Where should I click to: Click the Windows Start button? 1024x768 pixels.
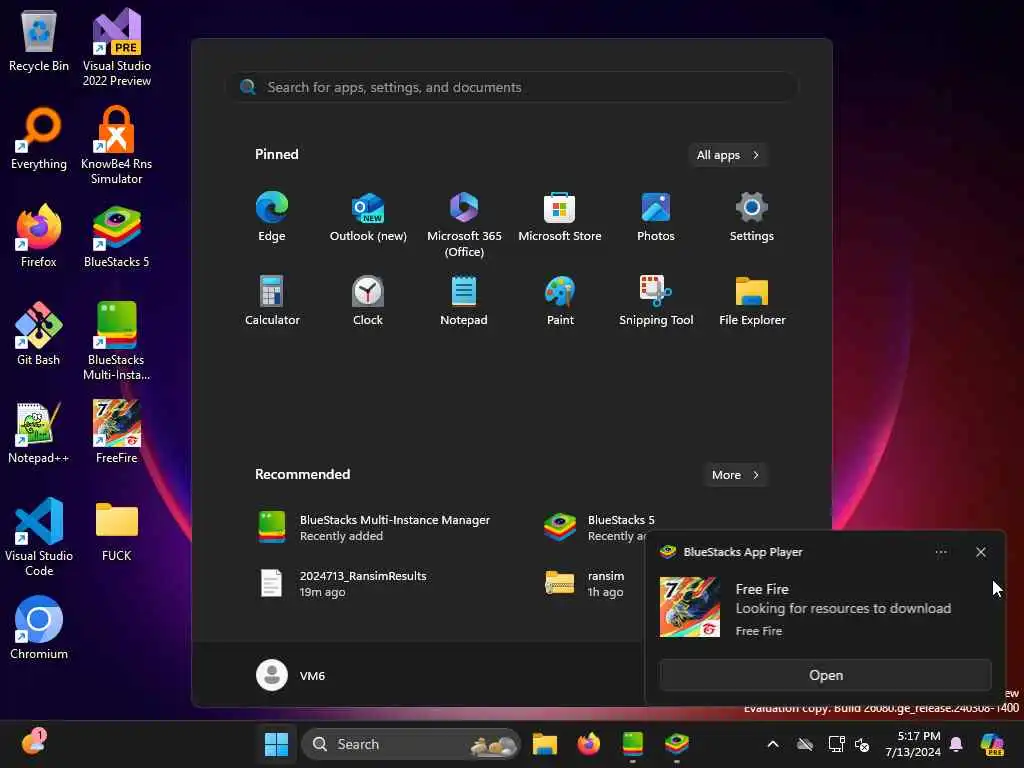(x=276, y=744)
